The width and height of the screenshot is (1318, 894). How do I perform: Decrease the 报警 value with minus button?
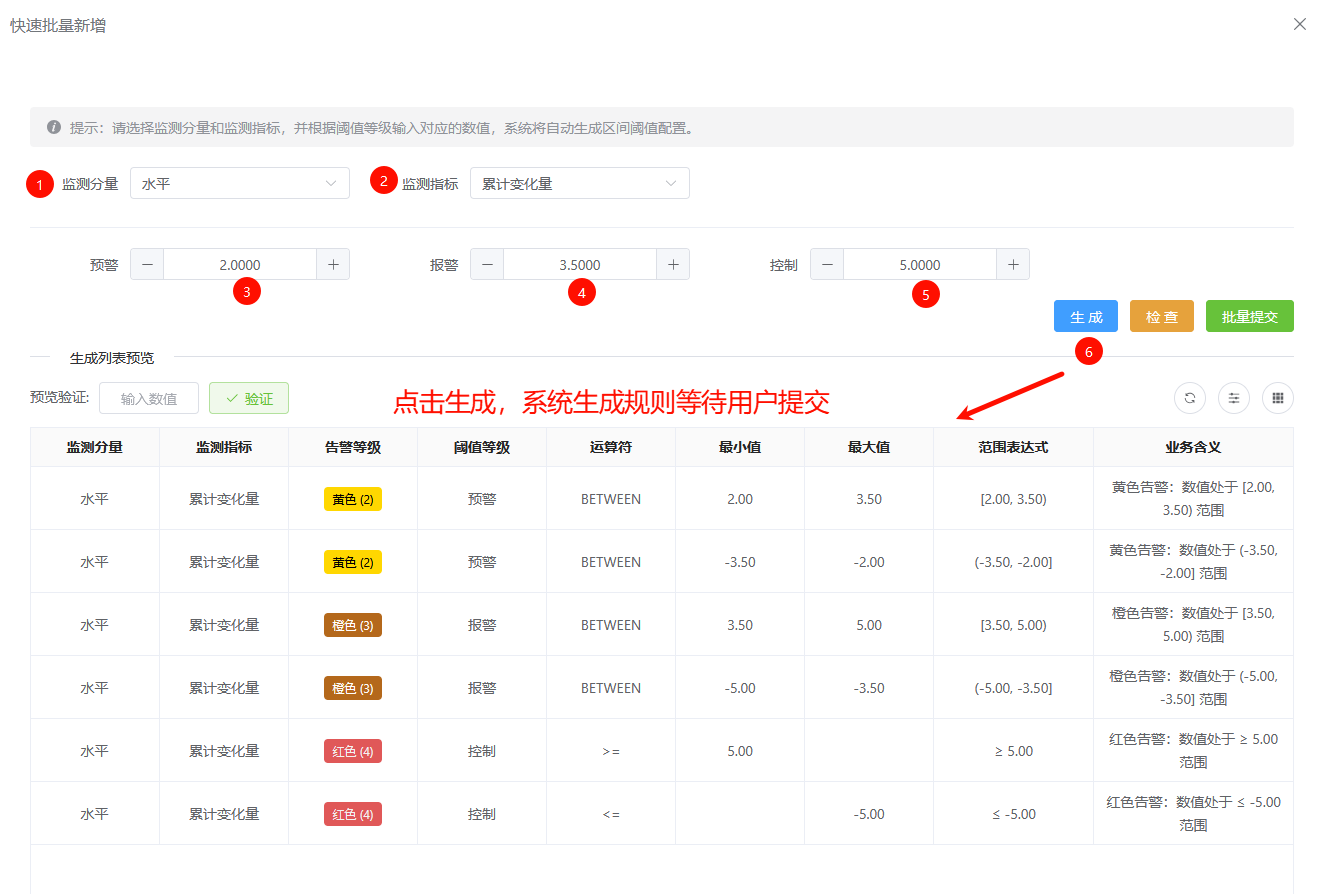coord(487,265)
